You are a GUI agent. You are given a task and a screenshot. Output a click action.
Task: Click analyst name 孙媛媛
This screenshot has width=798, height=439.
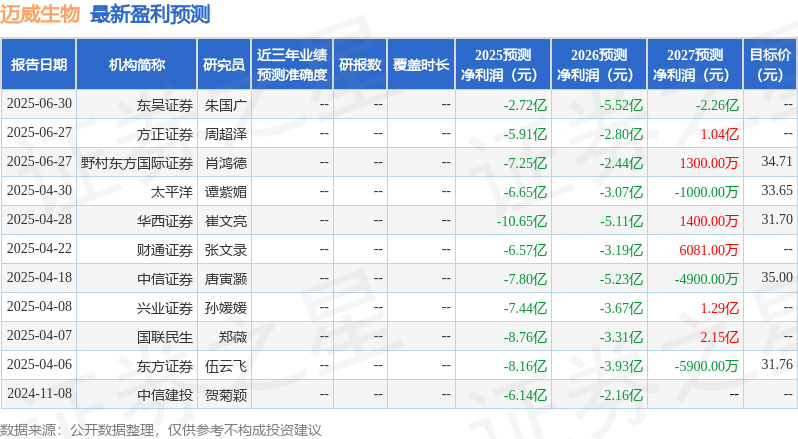click(225, 308)
